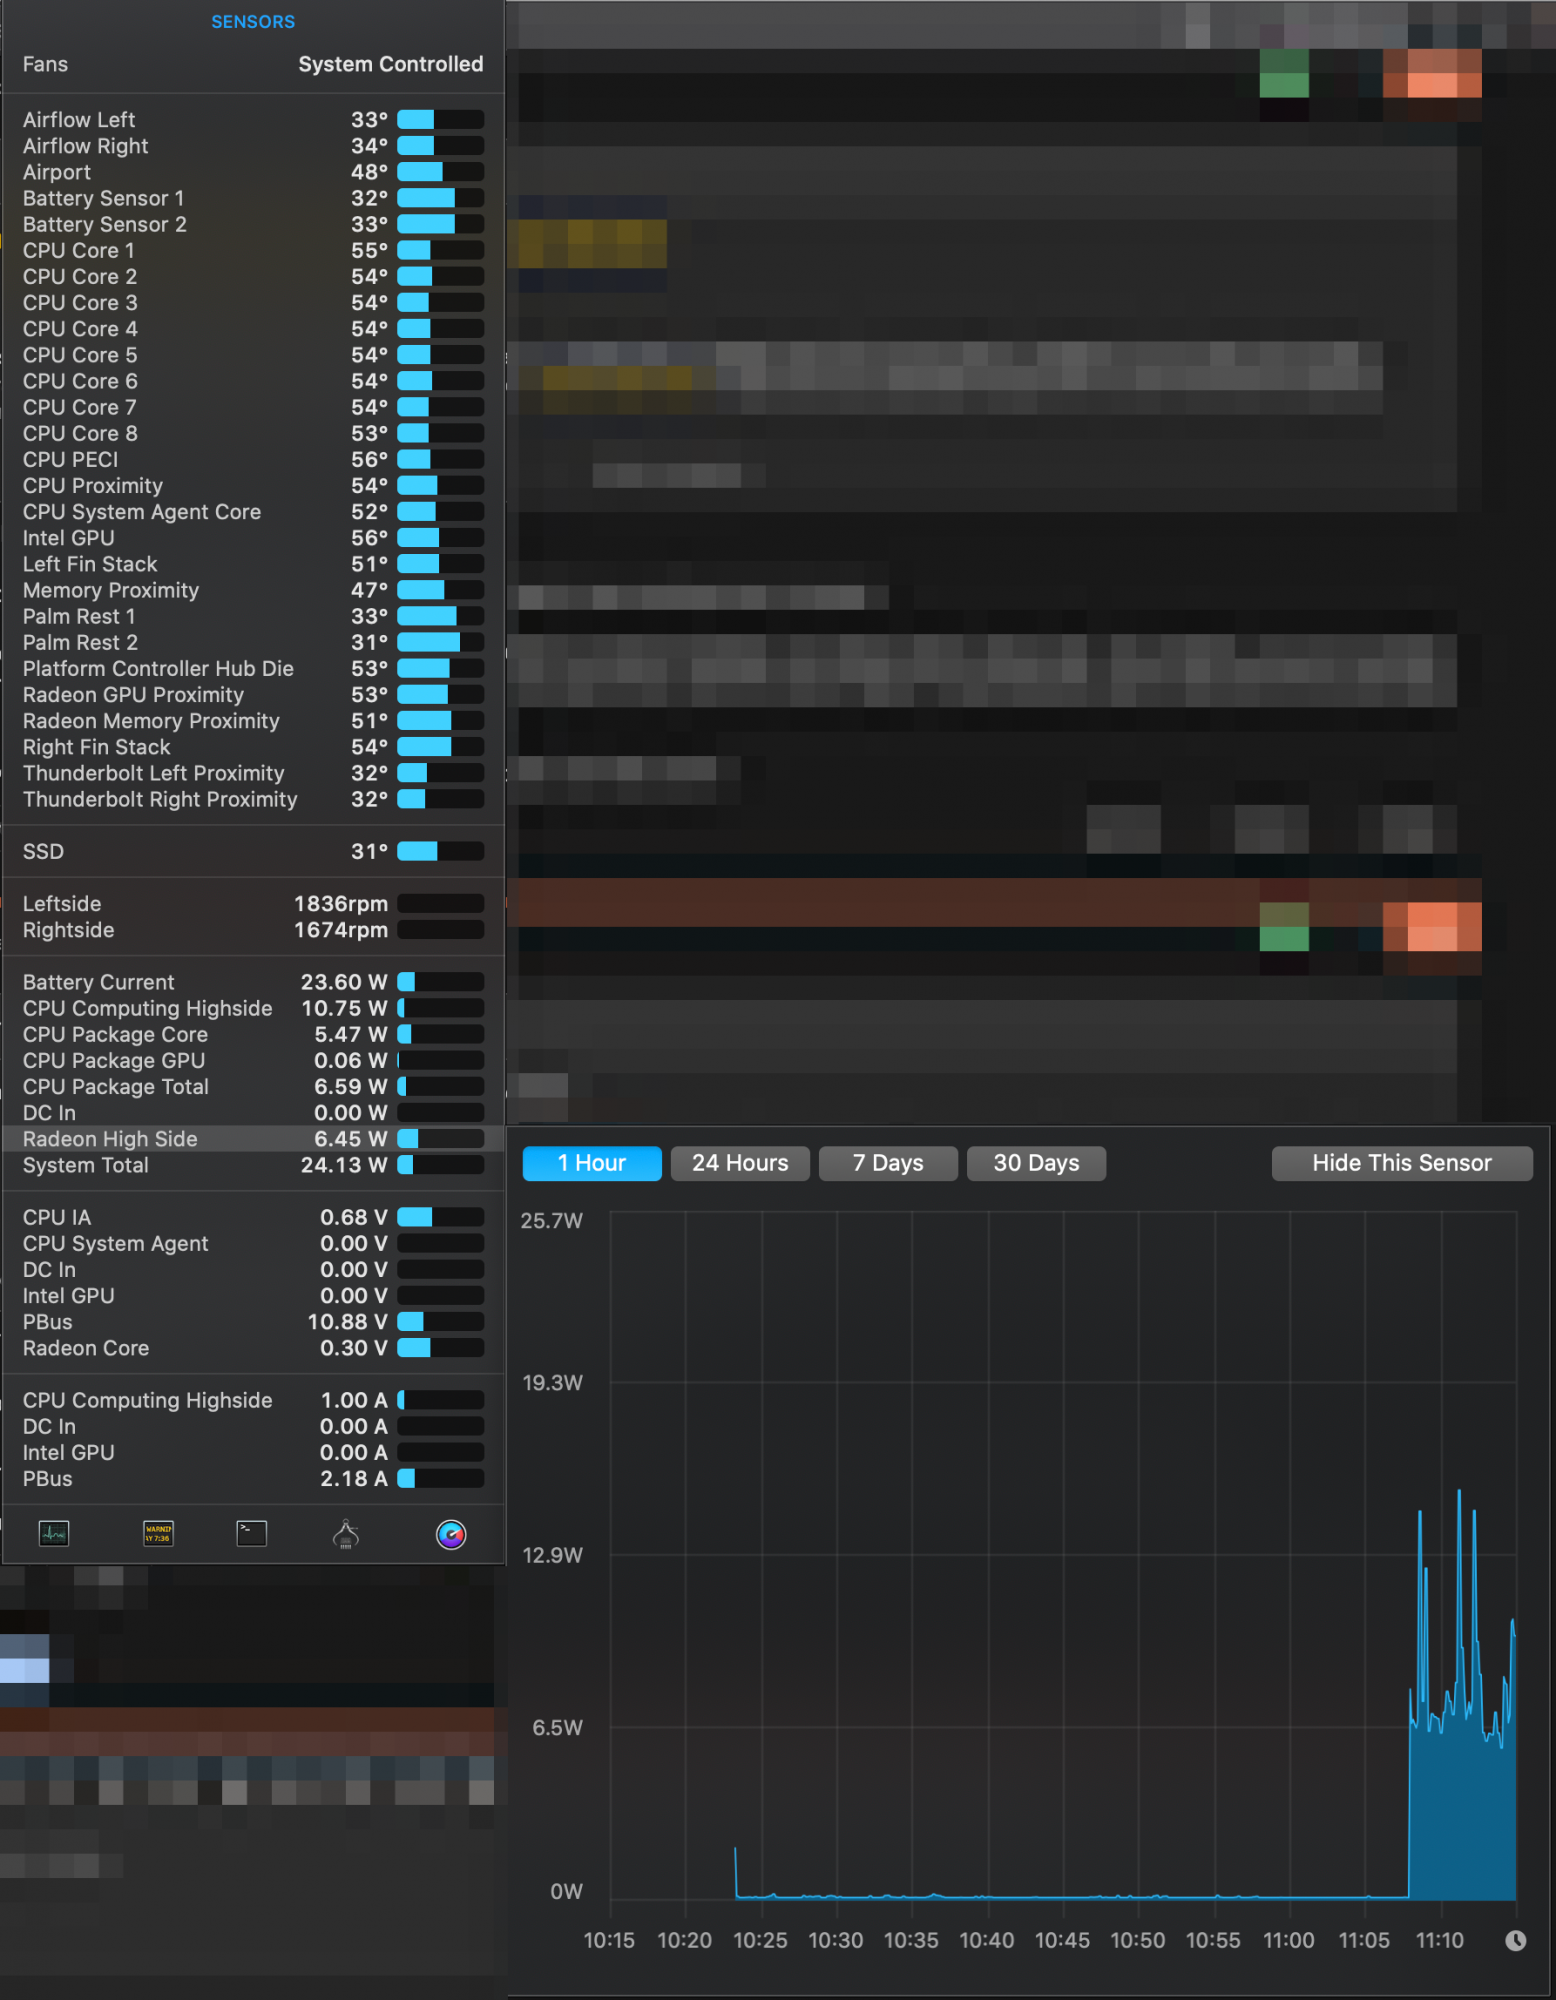
Task: Select the CPU Core 2 row
Action: tap(253, 276)
